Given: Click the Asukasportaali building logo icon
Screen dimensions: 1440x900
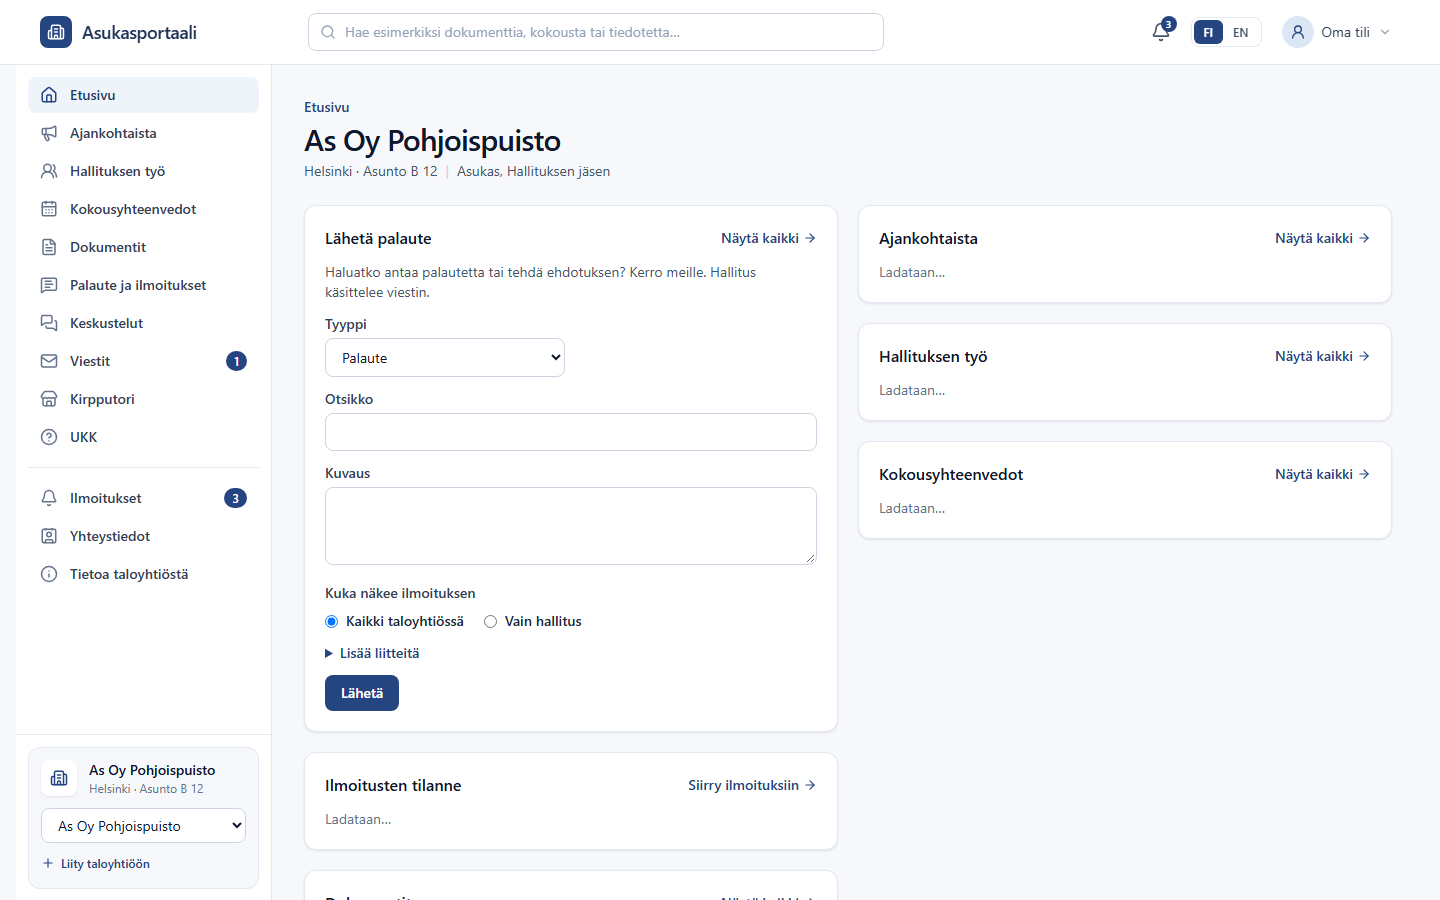Looking at the screenshot, I should point(56,32).
